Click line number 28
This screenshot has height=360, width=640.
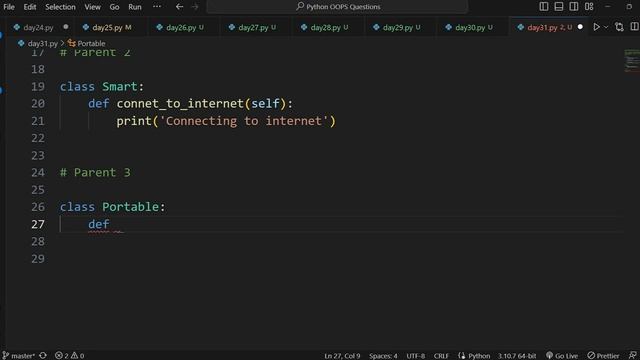[38, 241]
